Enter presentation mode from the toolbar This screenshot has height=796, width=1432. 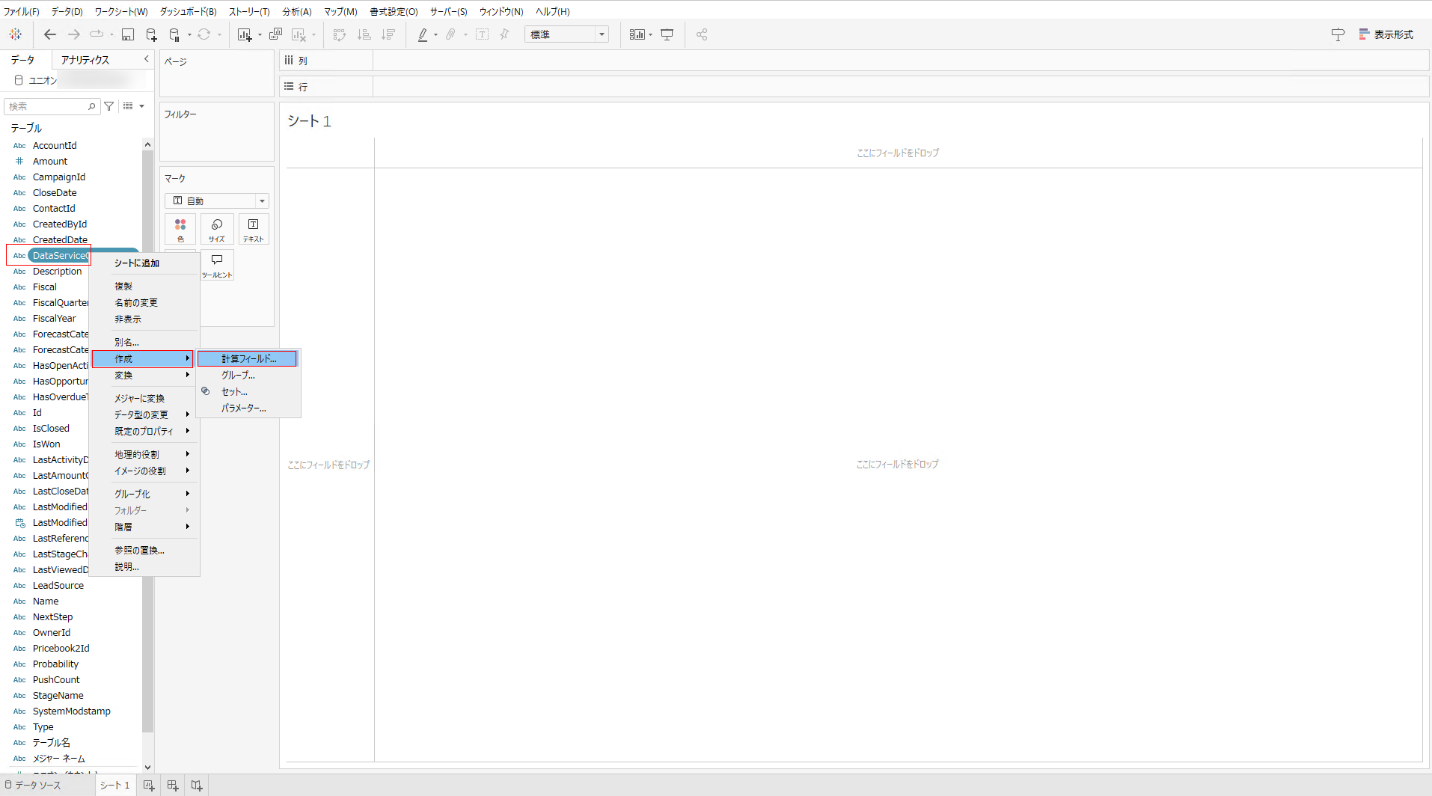665,34
